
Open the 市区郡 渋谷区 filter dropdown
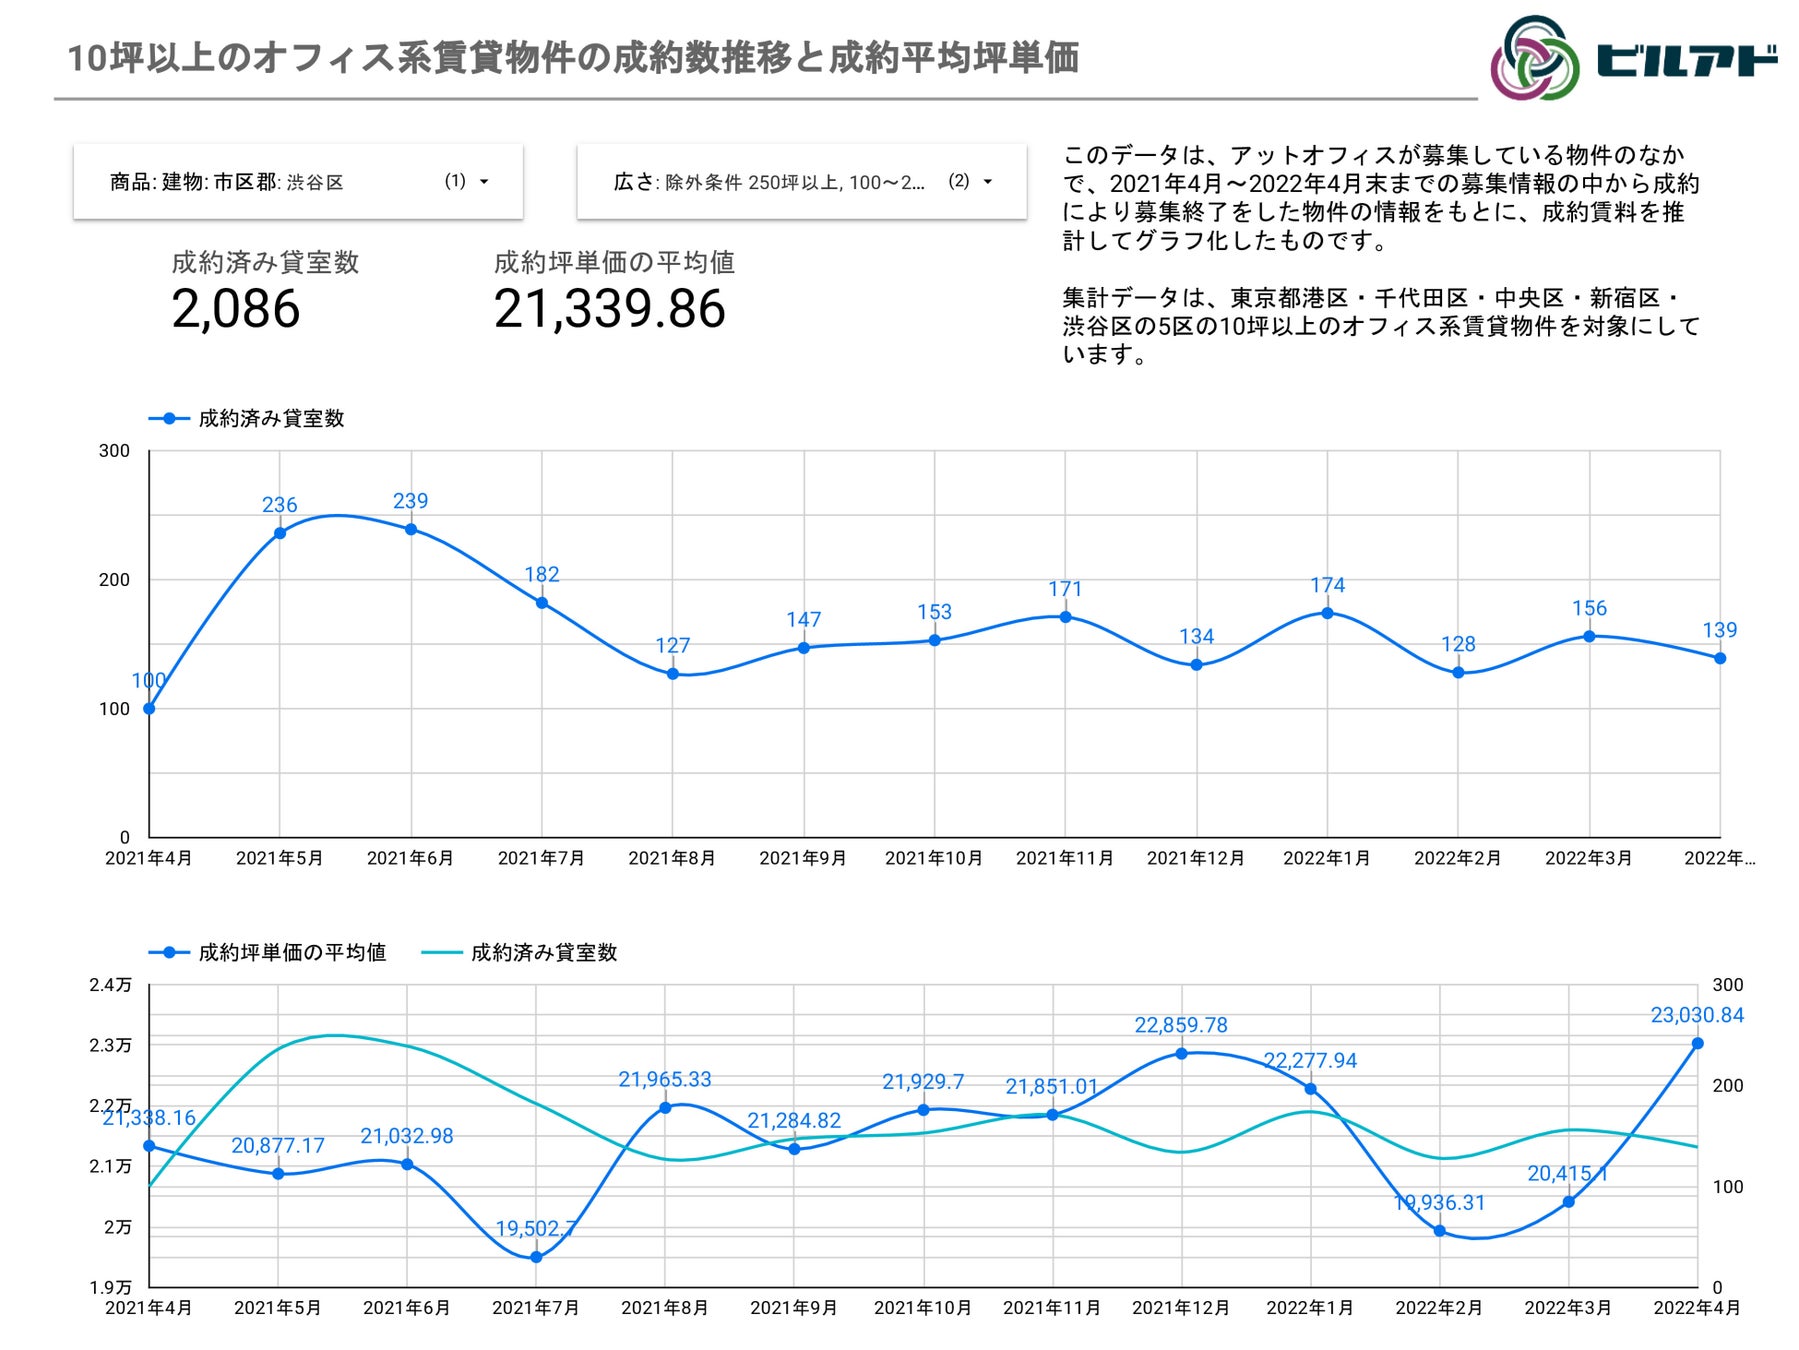click(298, 181)
